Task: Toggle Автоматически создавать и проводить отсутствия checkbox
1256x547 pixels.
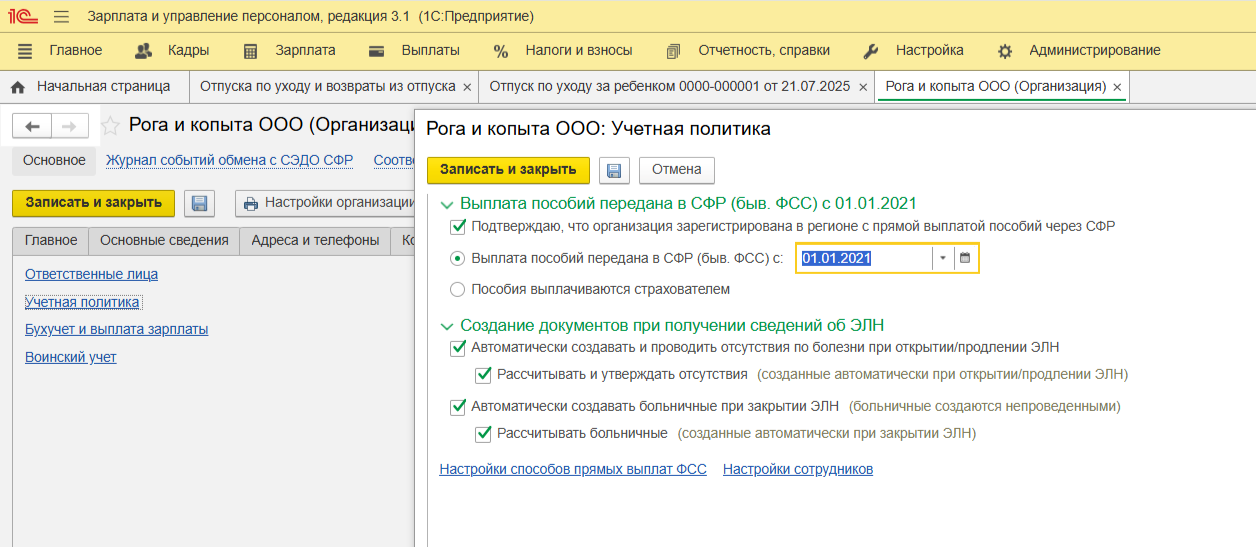Action: [458, 348]
